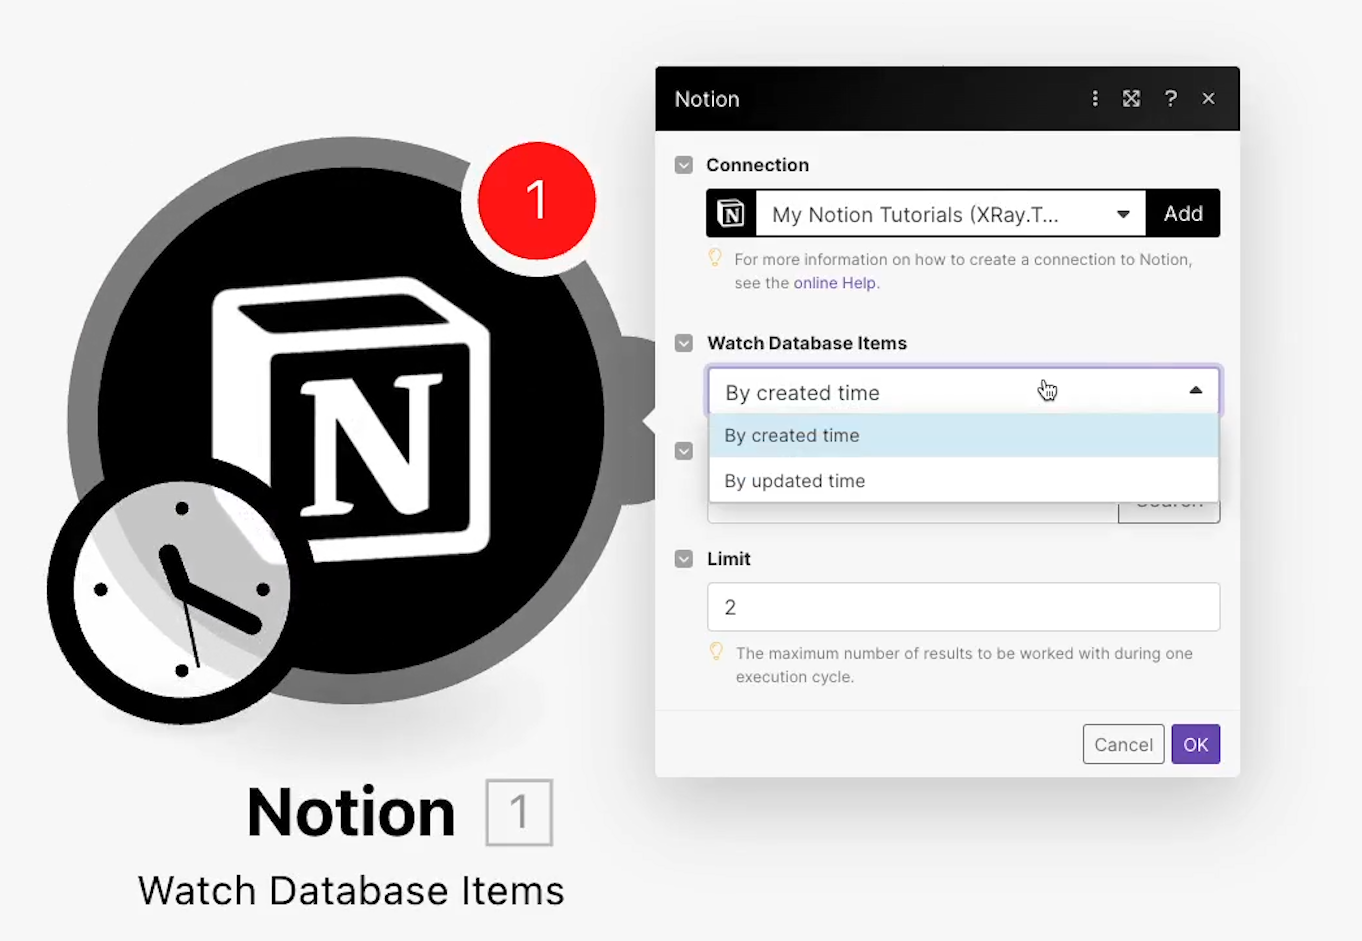Image resolution: width=1362 pixels, height=941 pixels.
Task: Click the lightbulb hint icon under Connection
Action: (715, 258)
